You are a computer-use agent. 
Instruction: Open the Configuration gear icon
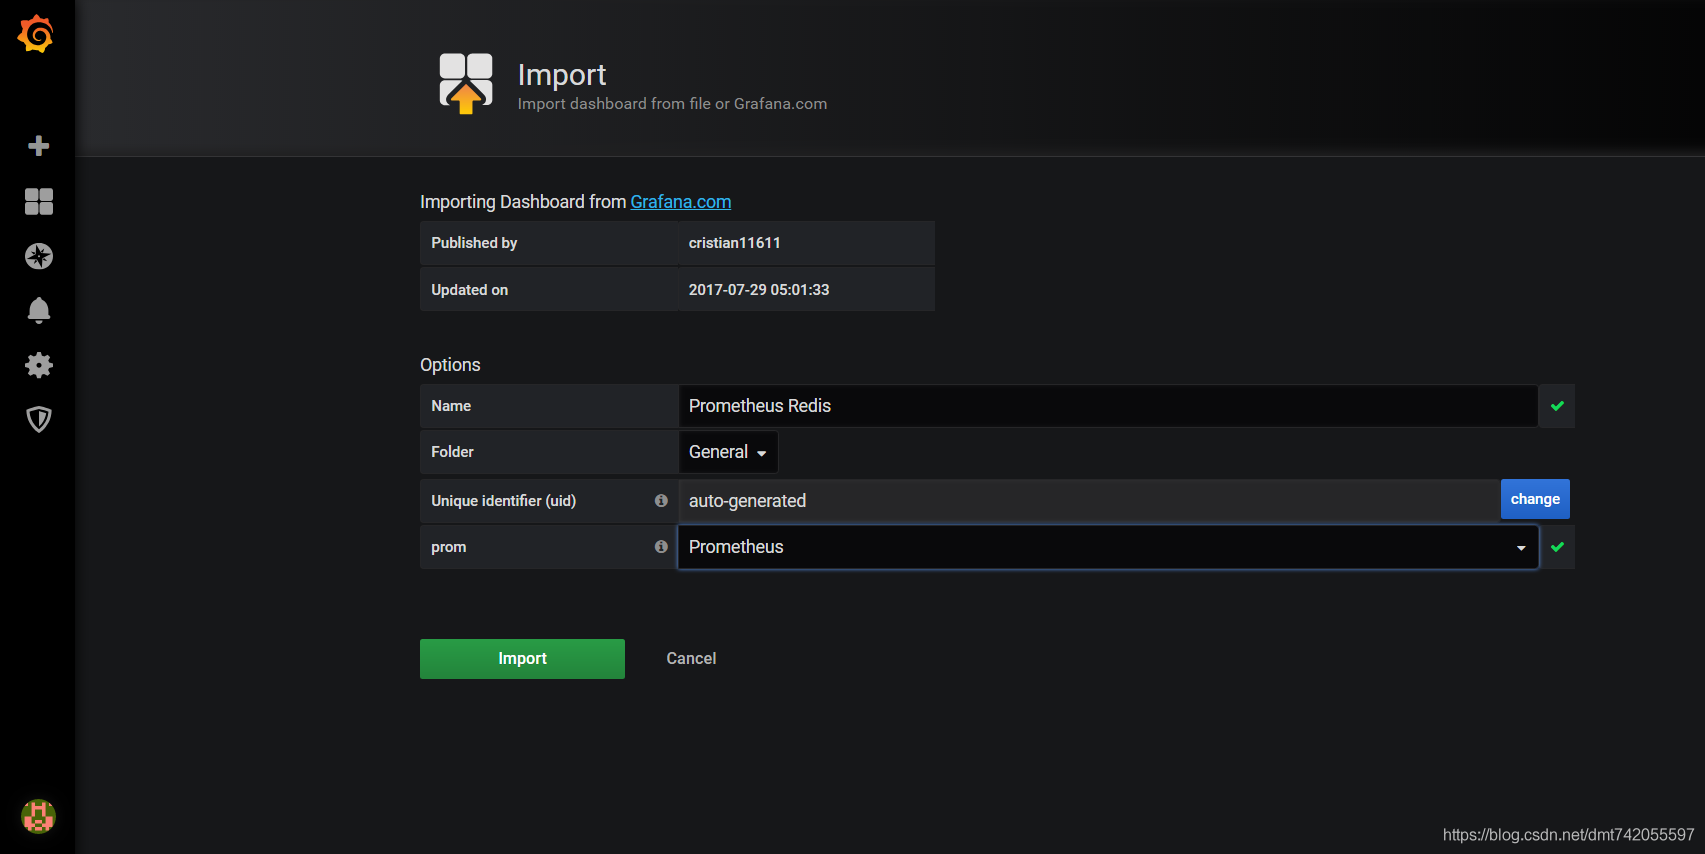(x=38, y=365)
